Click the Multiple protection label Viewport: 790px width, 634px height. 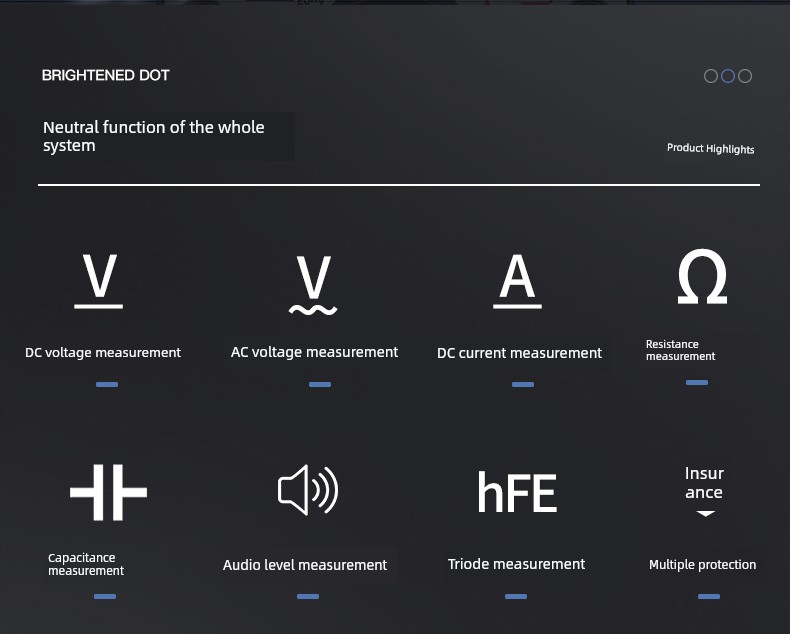702,564
